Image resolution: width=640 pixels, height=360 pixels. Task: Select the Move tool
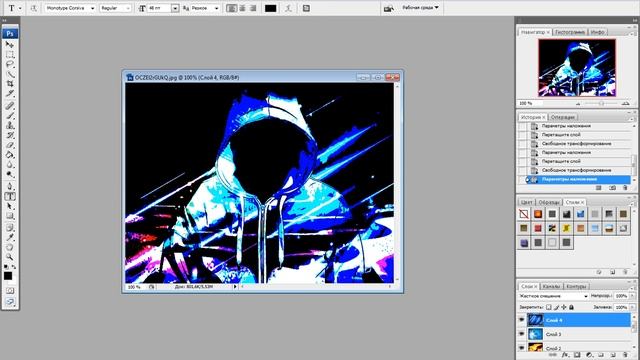10,44
